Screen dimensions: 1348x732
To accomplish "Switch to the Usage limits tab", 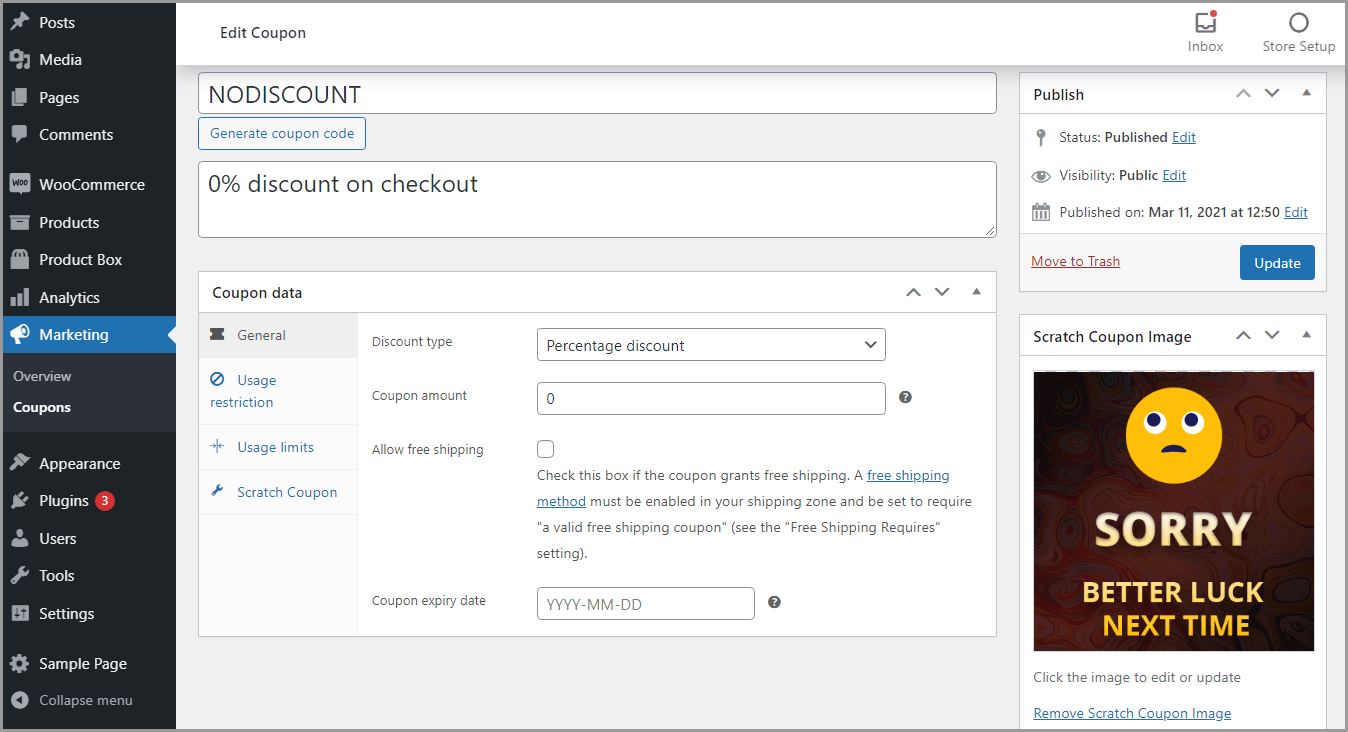I will [275, 447].
